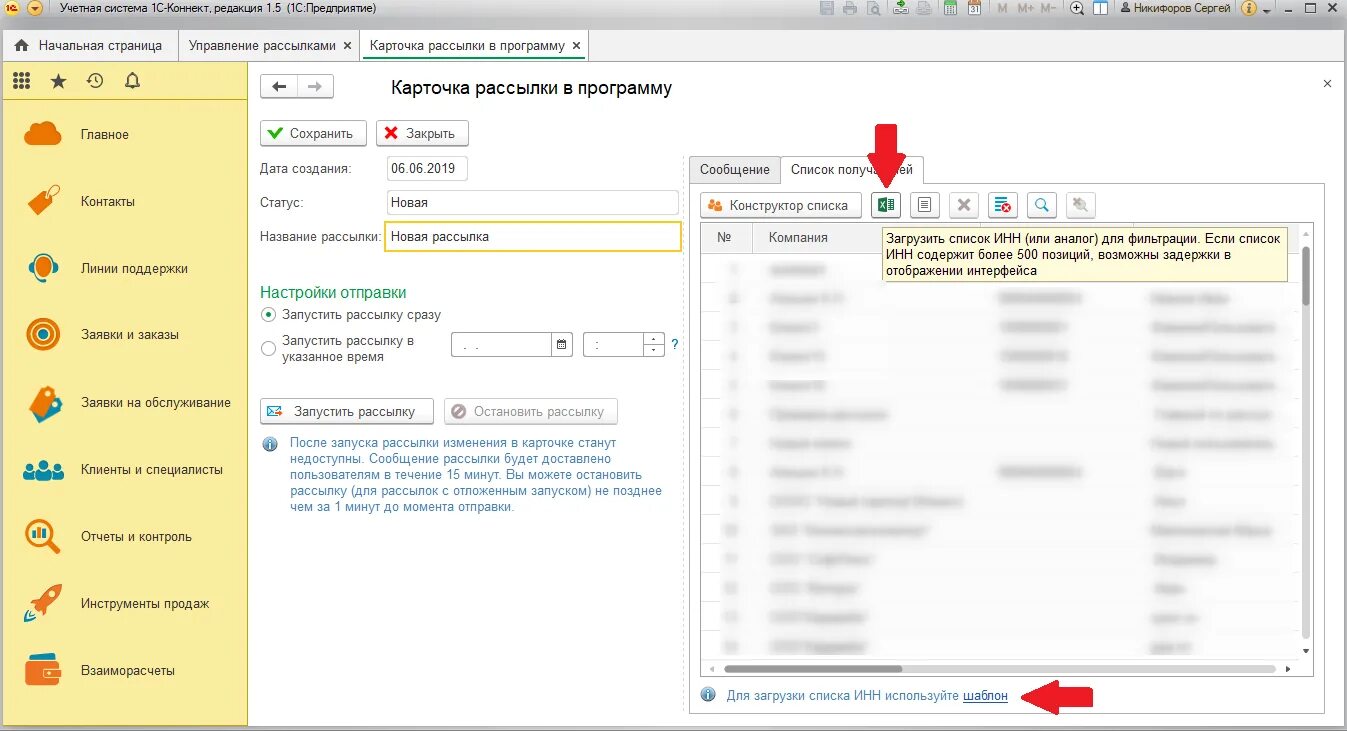Click the main menu dropdown circle in title bar
The width and height of the screenshot is (1347, 731).
(x=35, y=8)
